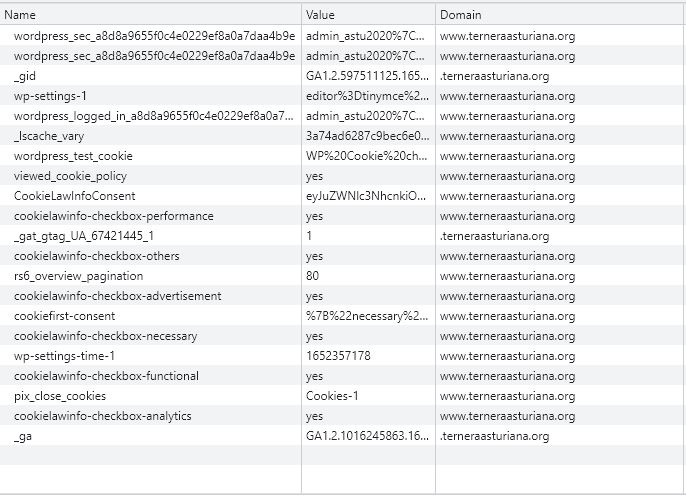Click the yes value of cookielawinfo-checkbox-functional
Viewport: 686px width, 496px height.
314,377
